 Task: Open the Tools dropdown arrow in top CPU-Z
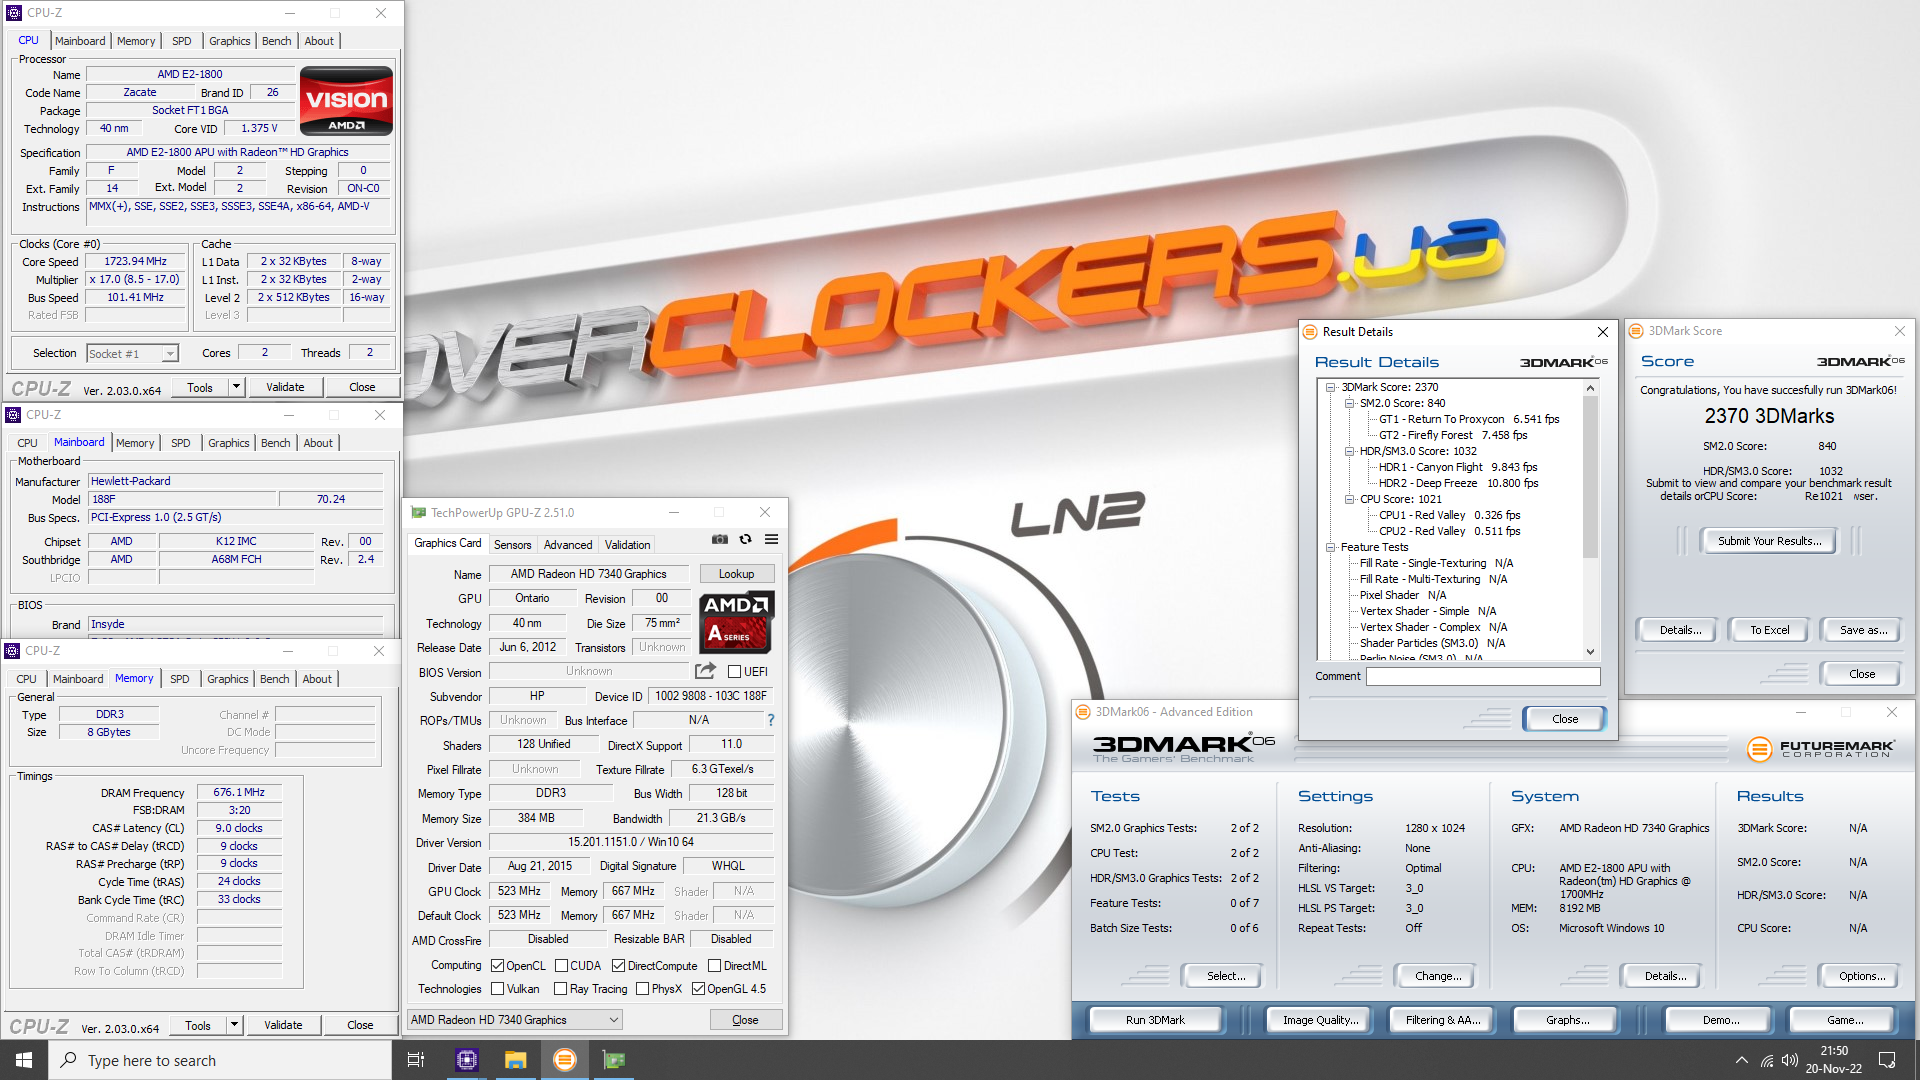coord(236,387)
